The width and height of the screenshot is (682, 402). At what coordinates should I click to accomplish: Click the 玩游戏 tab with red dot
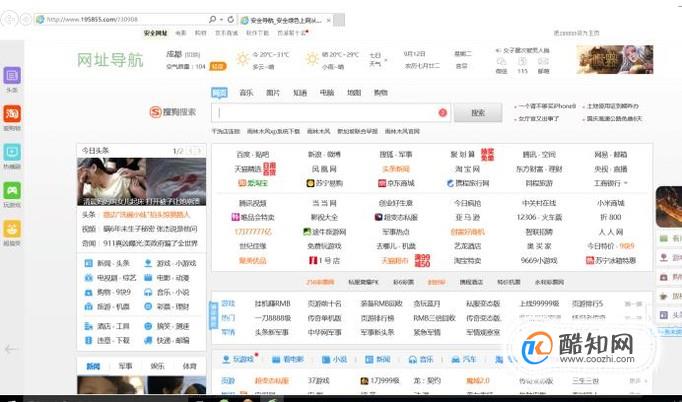click(239, 359)
